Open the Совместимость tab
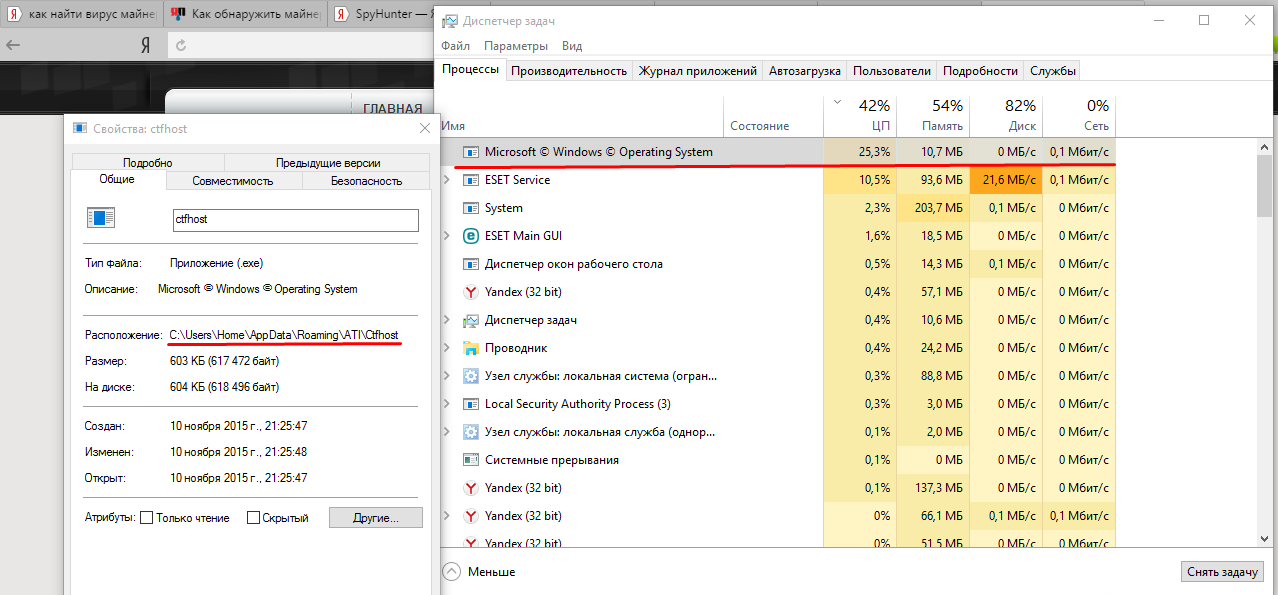Screen dimensions: 1278x595 click(x=233, y=181)
